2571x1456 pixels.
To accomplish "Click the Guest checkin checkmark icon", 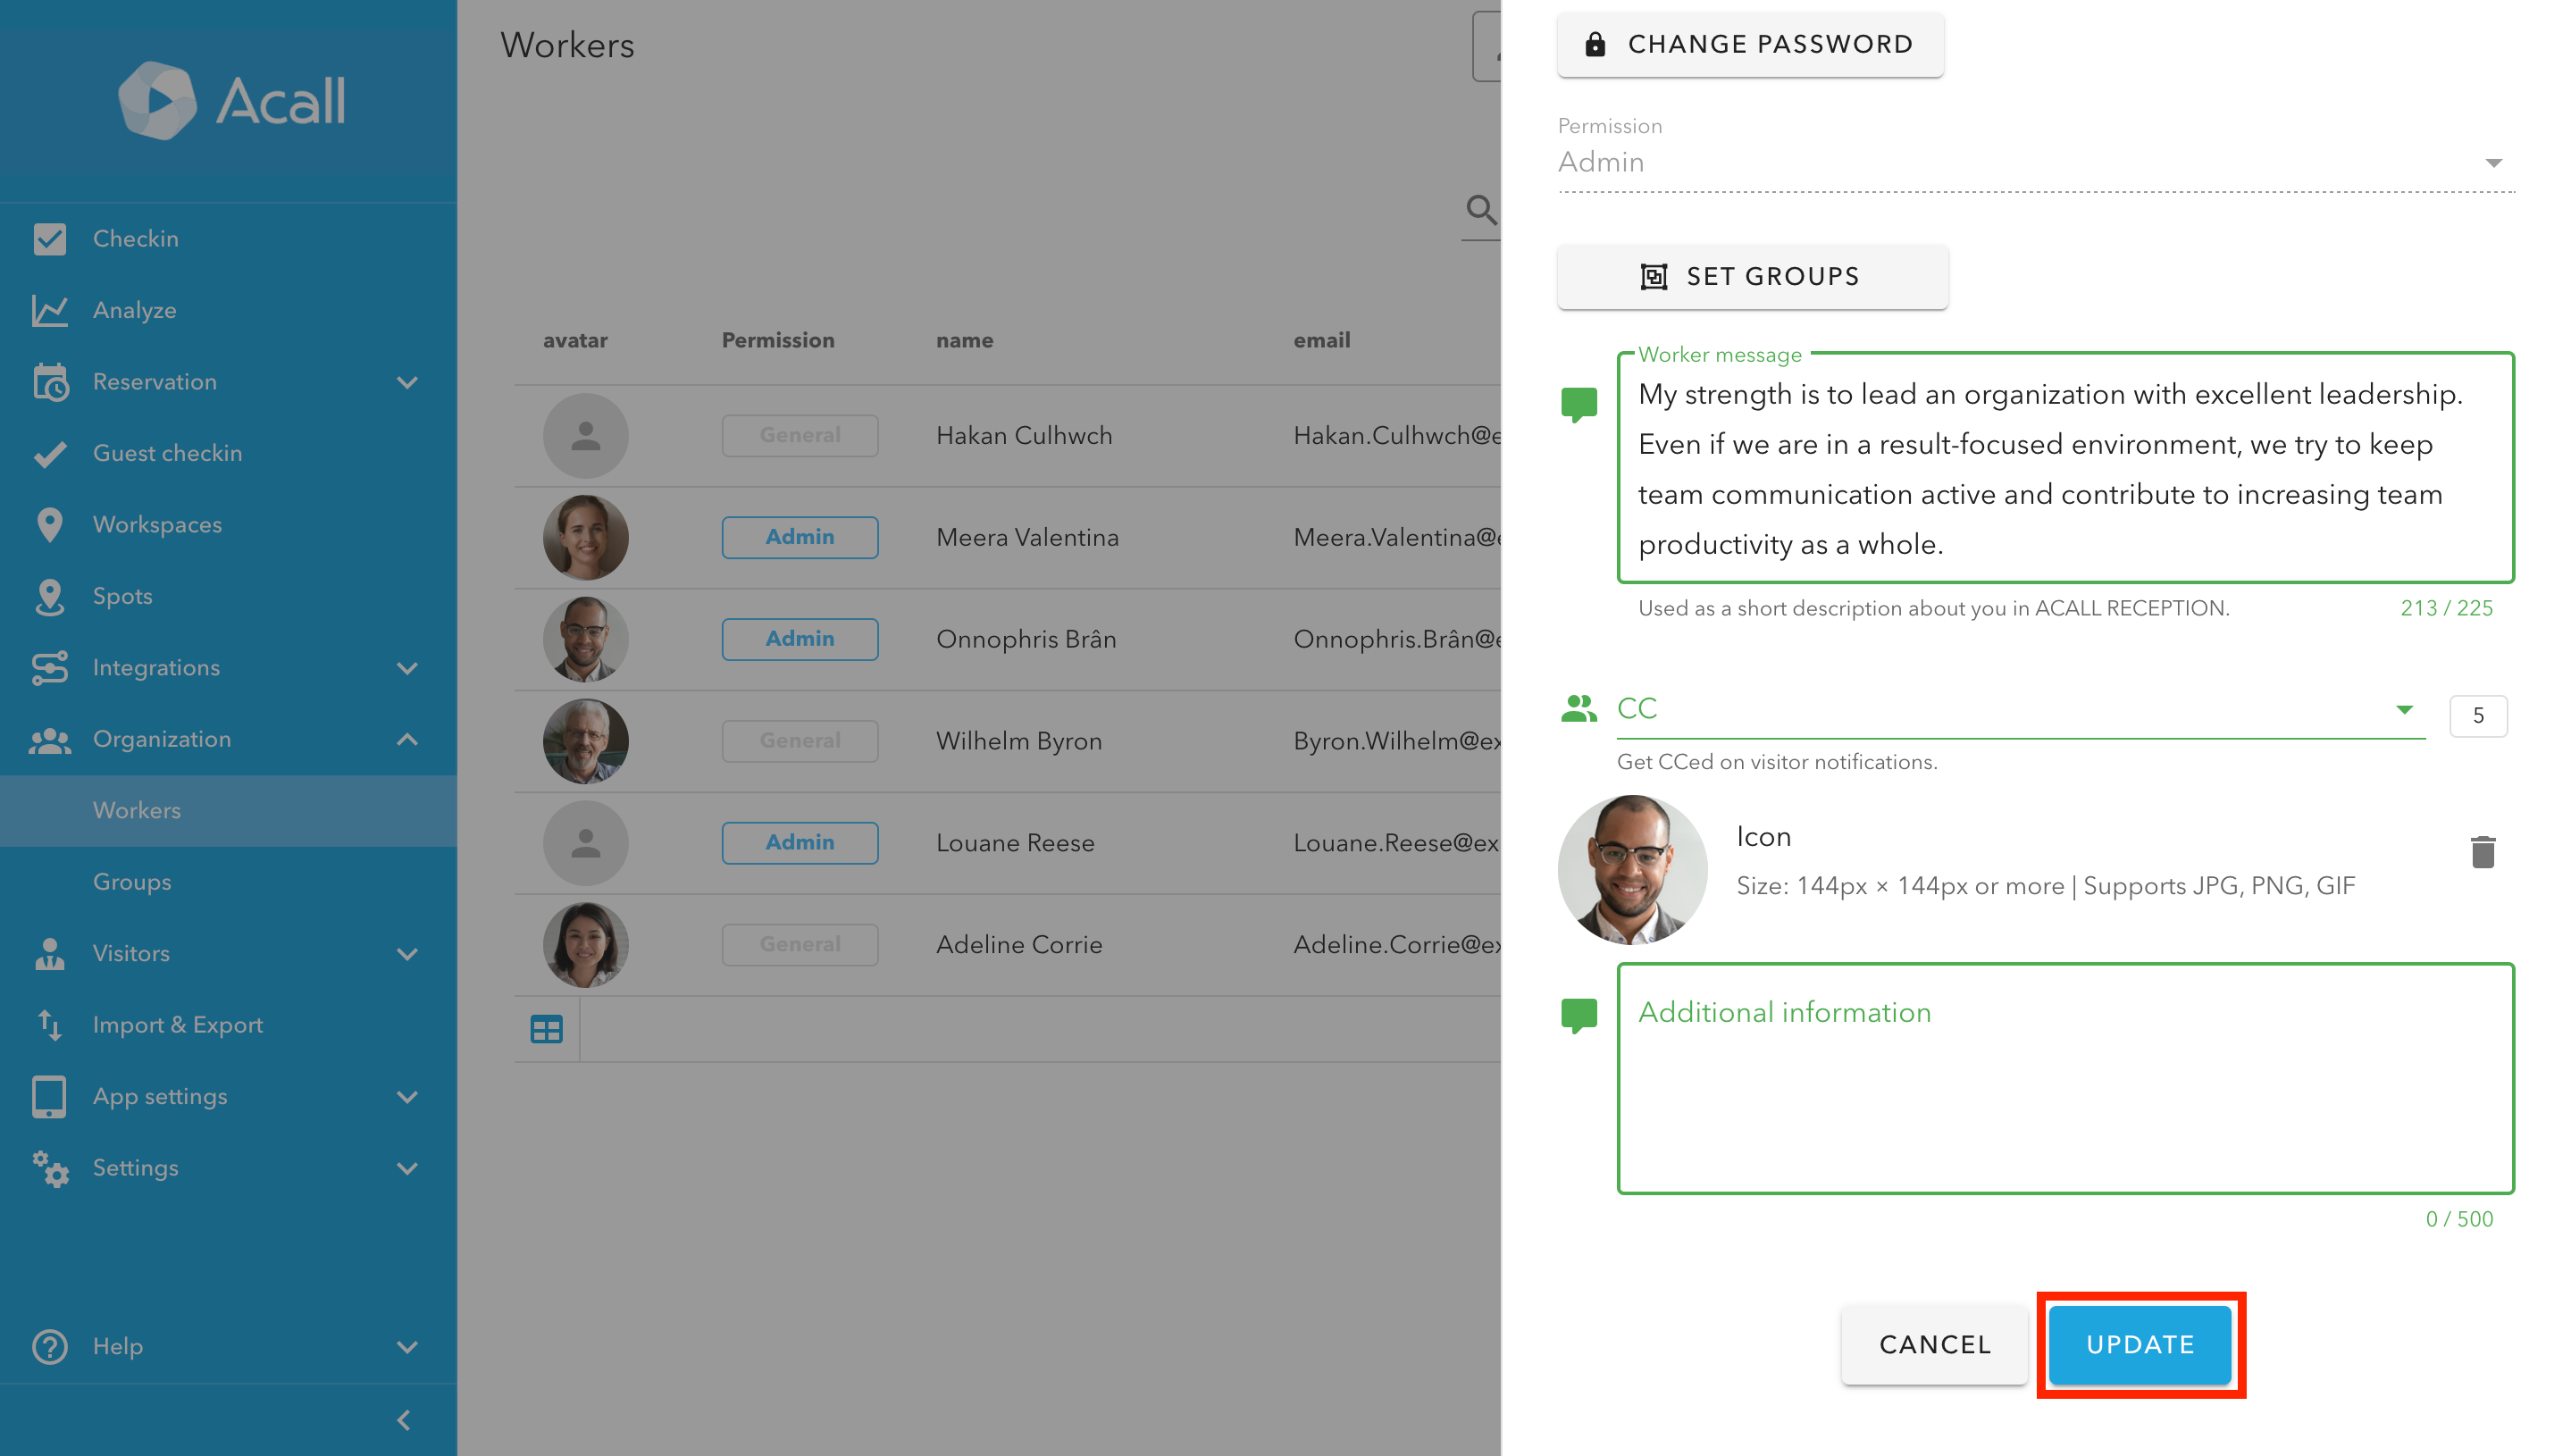I will pos(49,453).
